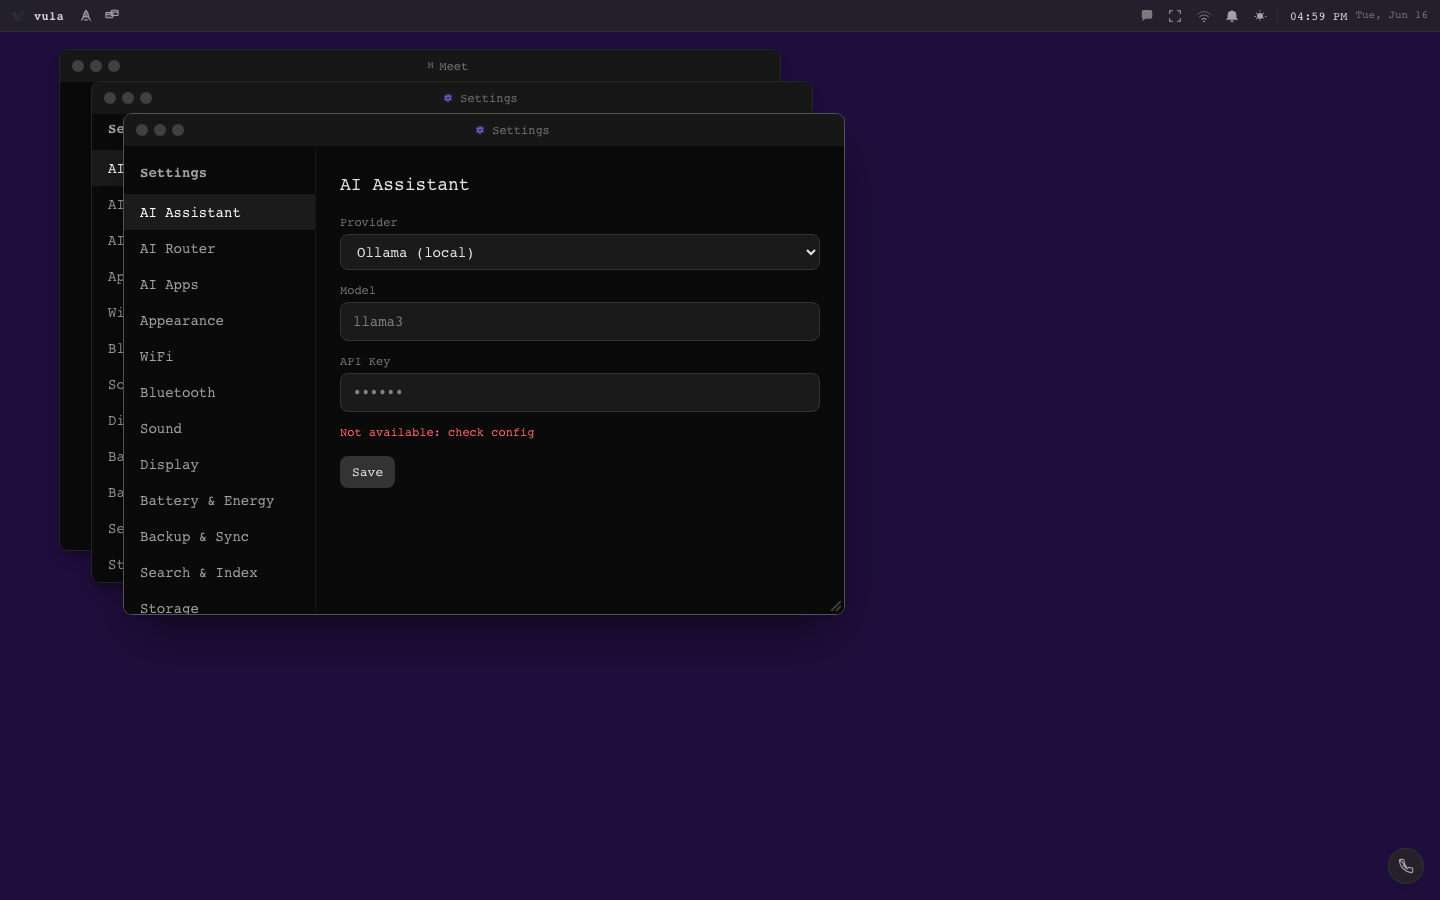Screen dimensions: 1440x900
Task: Open Search & Index settings
Action: coord(220,572)
